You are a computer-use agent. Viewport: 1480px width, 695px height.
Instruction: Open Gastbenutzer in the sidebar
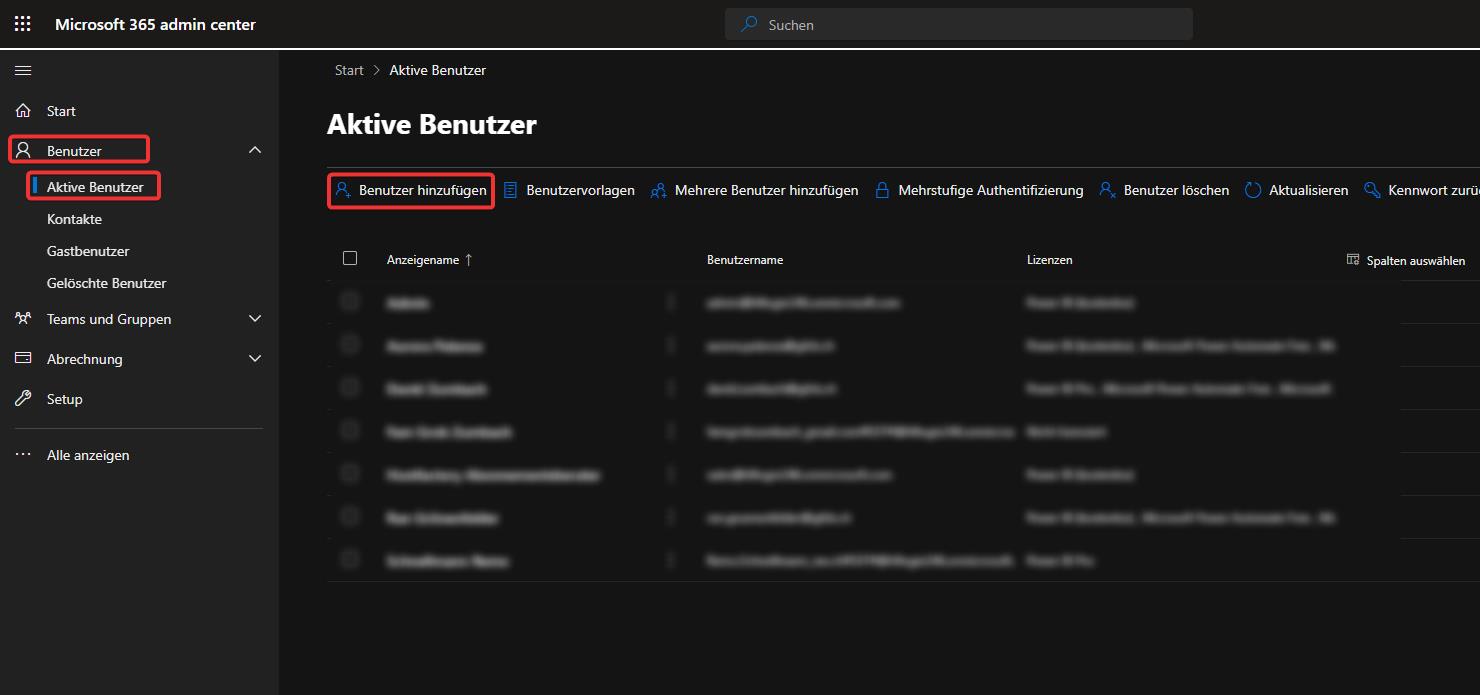click(x=88, y=251)
